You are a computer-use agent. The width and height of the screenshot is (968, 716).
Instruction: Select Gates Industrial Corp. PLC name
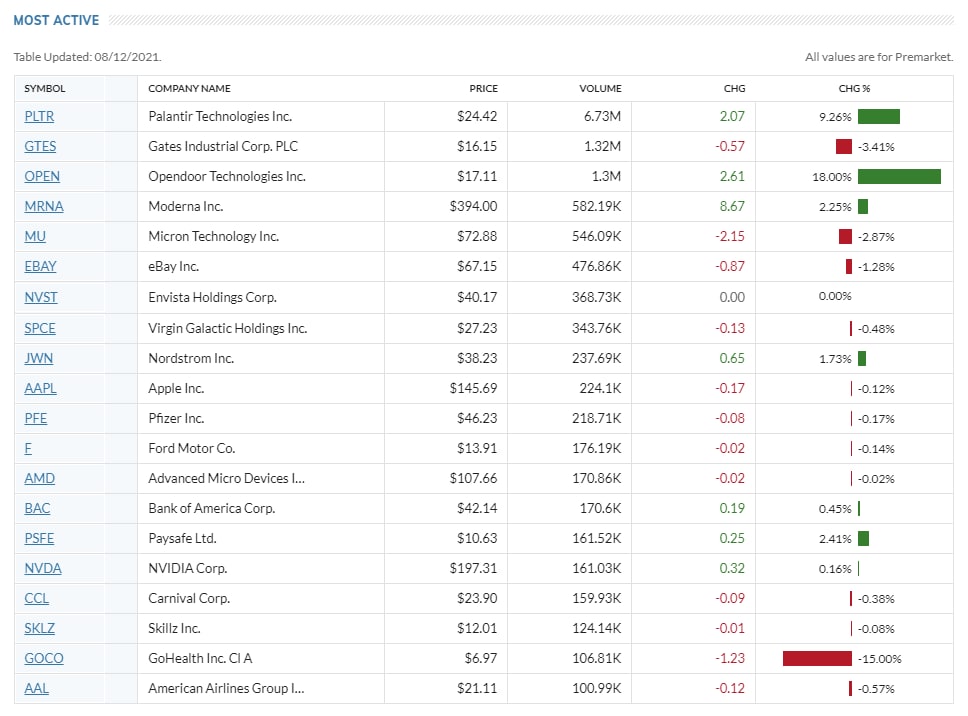pyautogui.click(x=223, y=146)
